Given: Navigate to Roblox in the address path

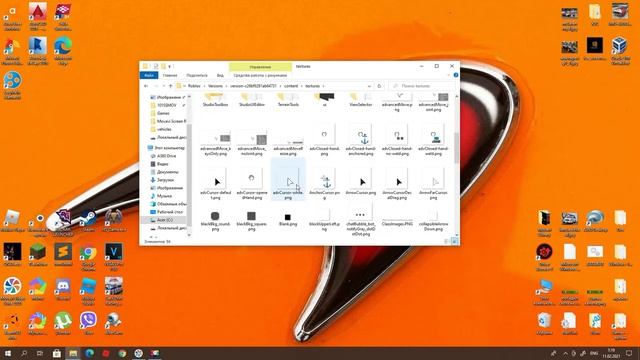Looking at the screenshot, I should click(194, 86).
